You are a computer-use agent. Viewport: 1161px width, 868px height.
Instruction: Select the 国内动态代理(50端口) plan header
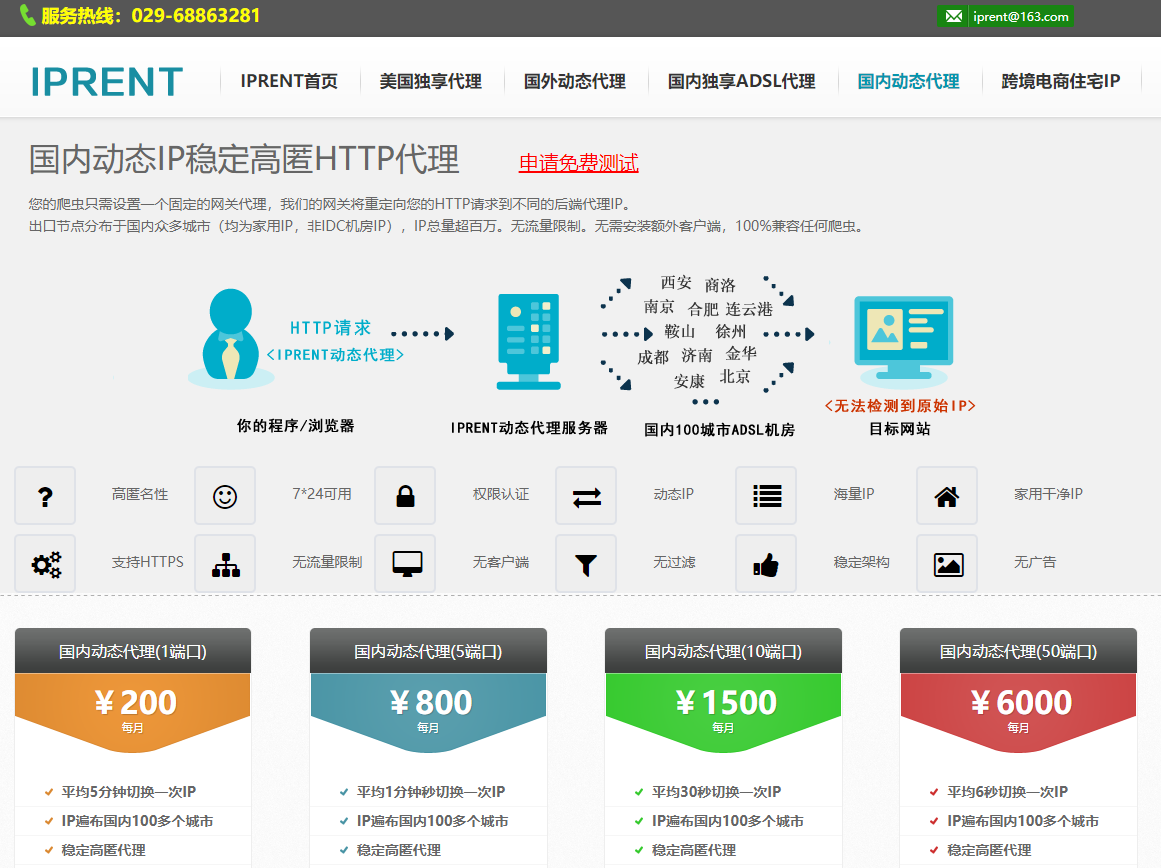[1018, 651]
